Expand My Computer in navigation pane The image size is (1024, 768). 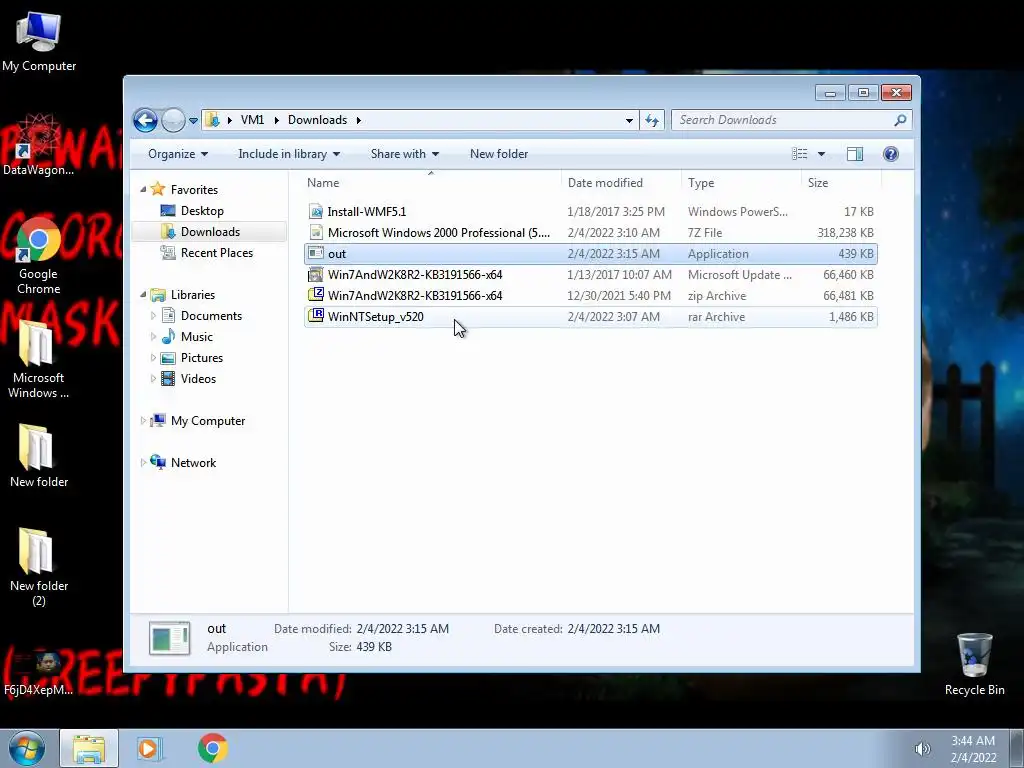[x=143, y=421]
